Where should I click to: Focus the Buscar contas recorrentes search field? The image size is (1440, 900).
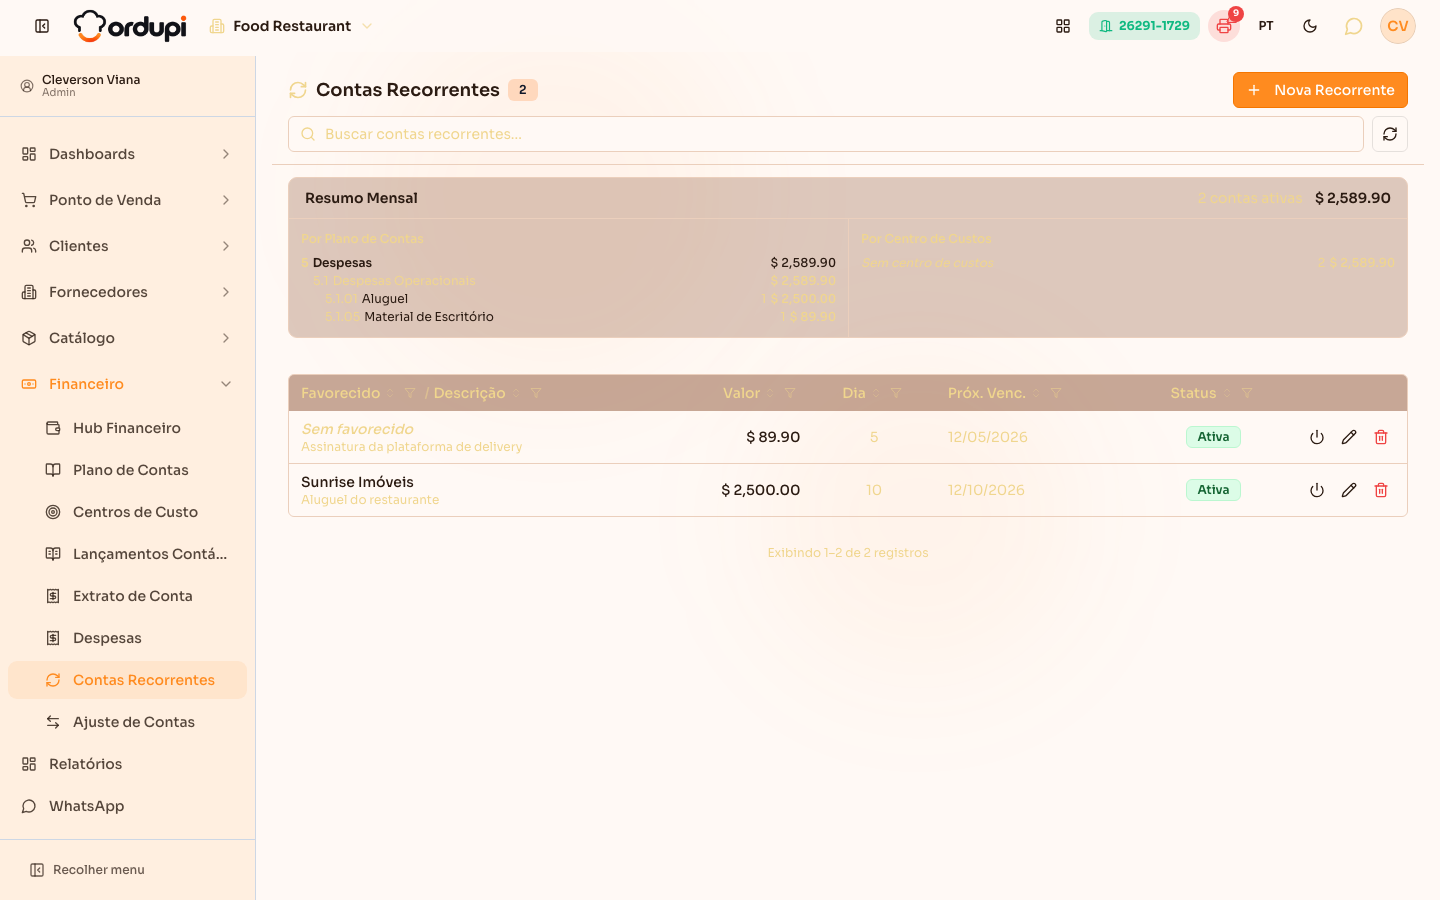click(826, 134)
